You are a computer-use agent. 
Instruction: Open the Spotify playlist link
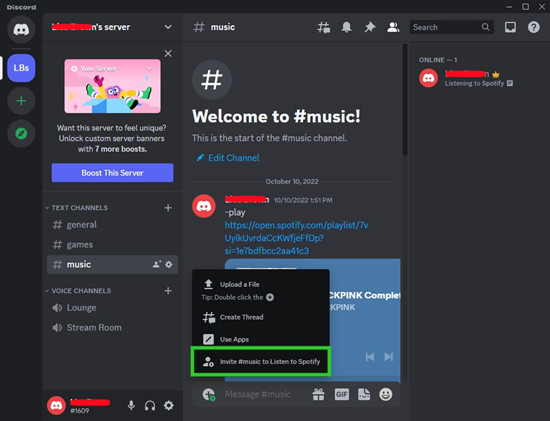pos(296,238)
